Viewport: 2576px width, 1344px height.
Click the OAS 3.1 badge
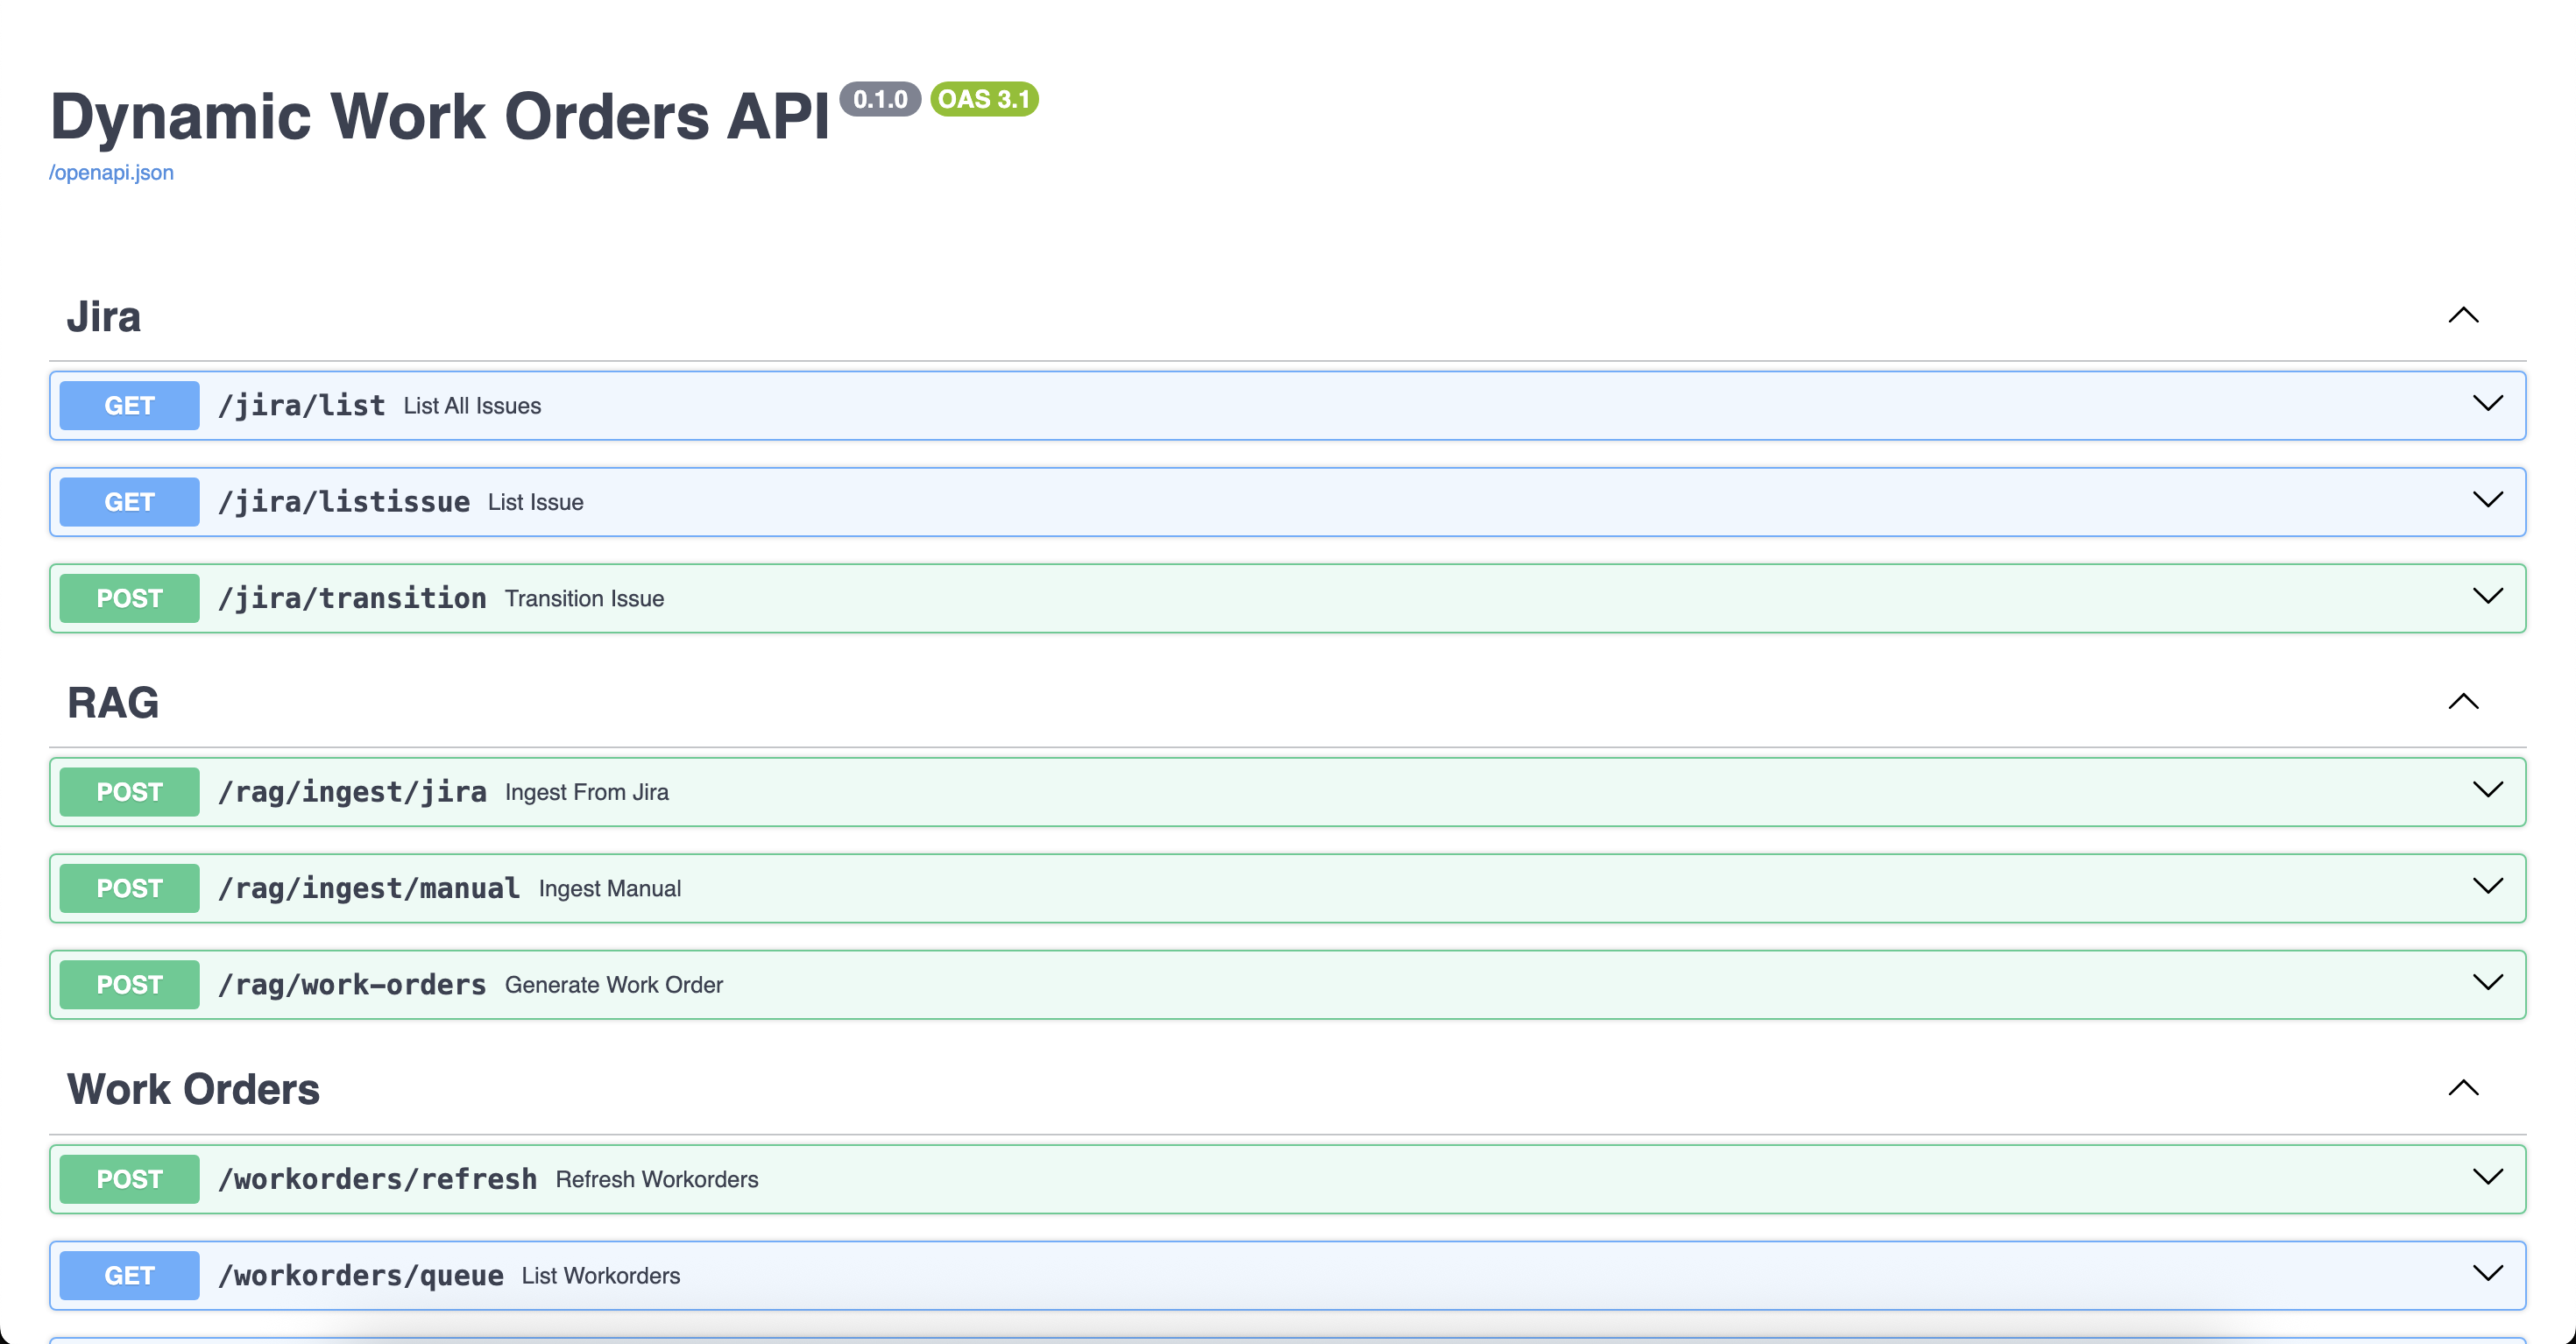tap(984, 99)
